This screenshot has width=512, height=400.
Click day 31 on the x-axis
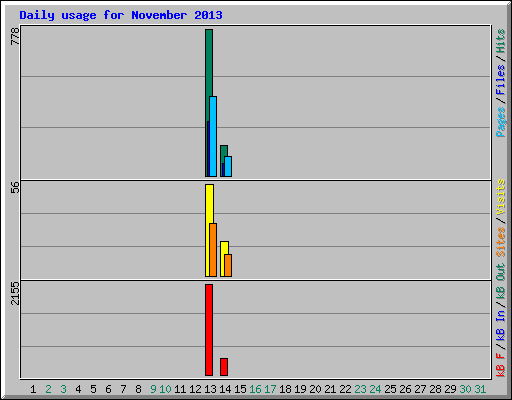[480, 389]
